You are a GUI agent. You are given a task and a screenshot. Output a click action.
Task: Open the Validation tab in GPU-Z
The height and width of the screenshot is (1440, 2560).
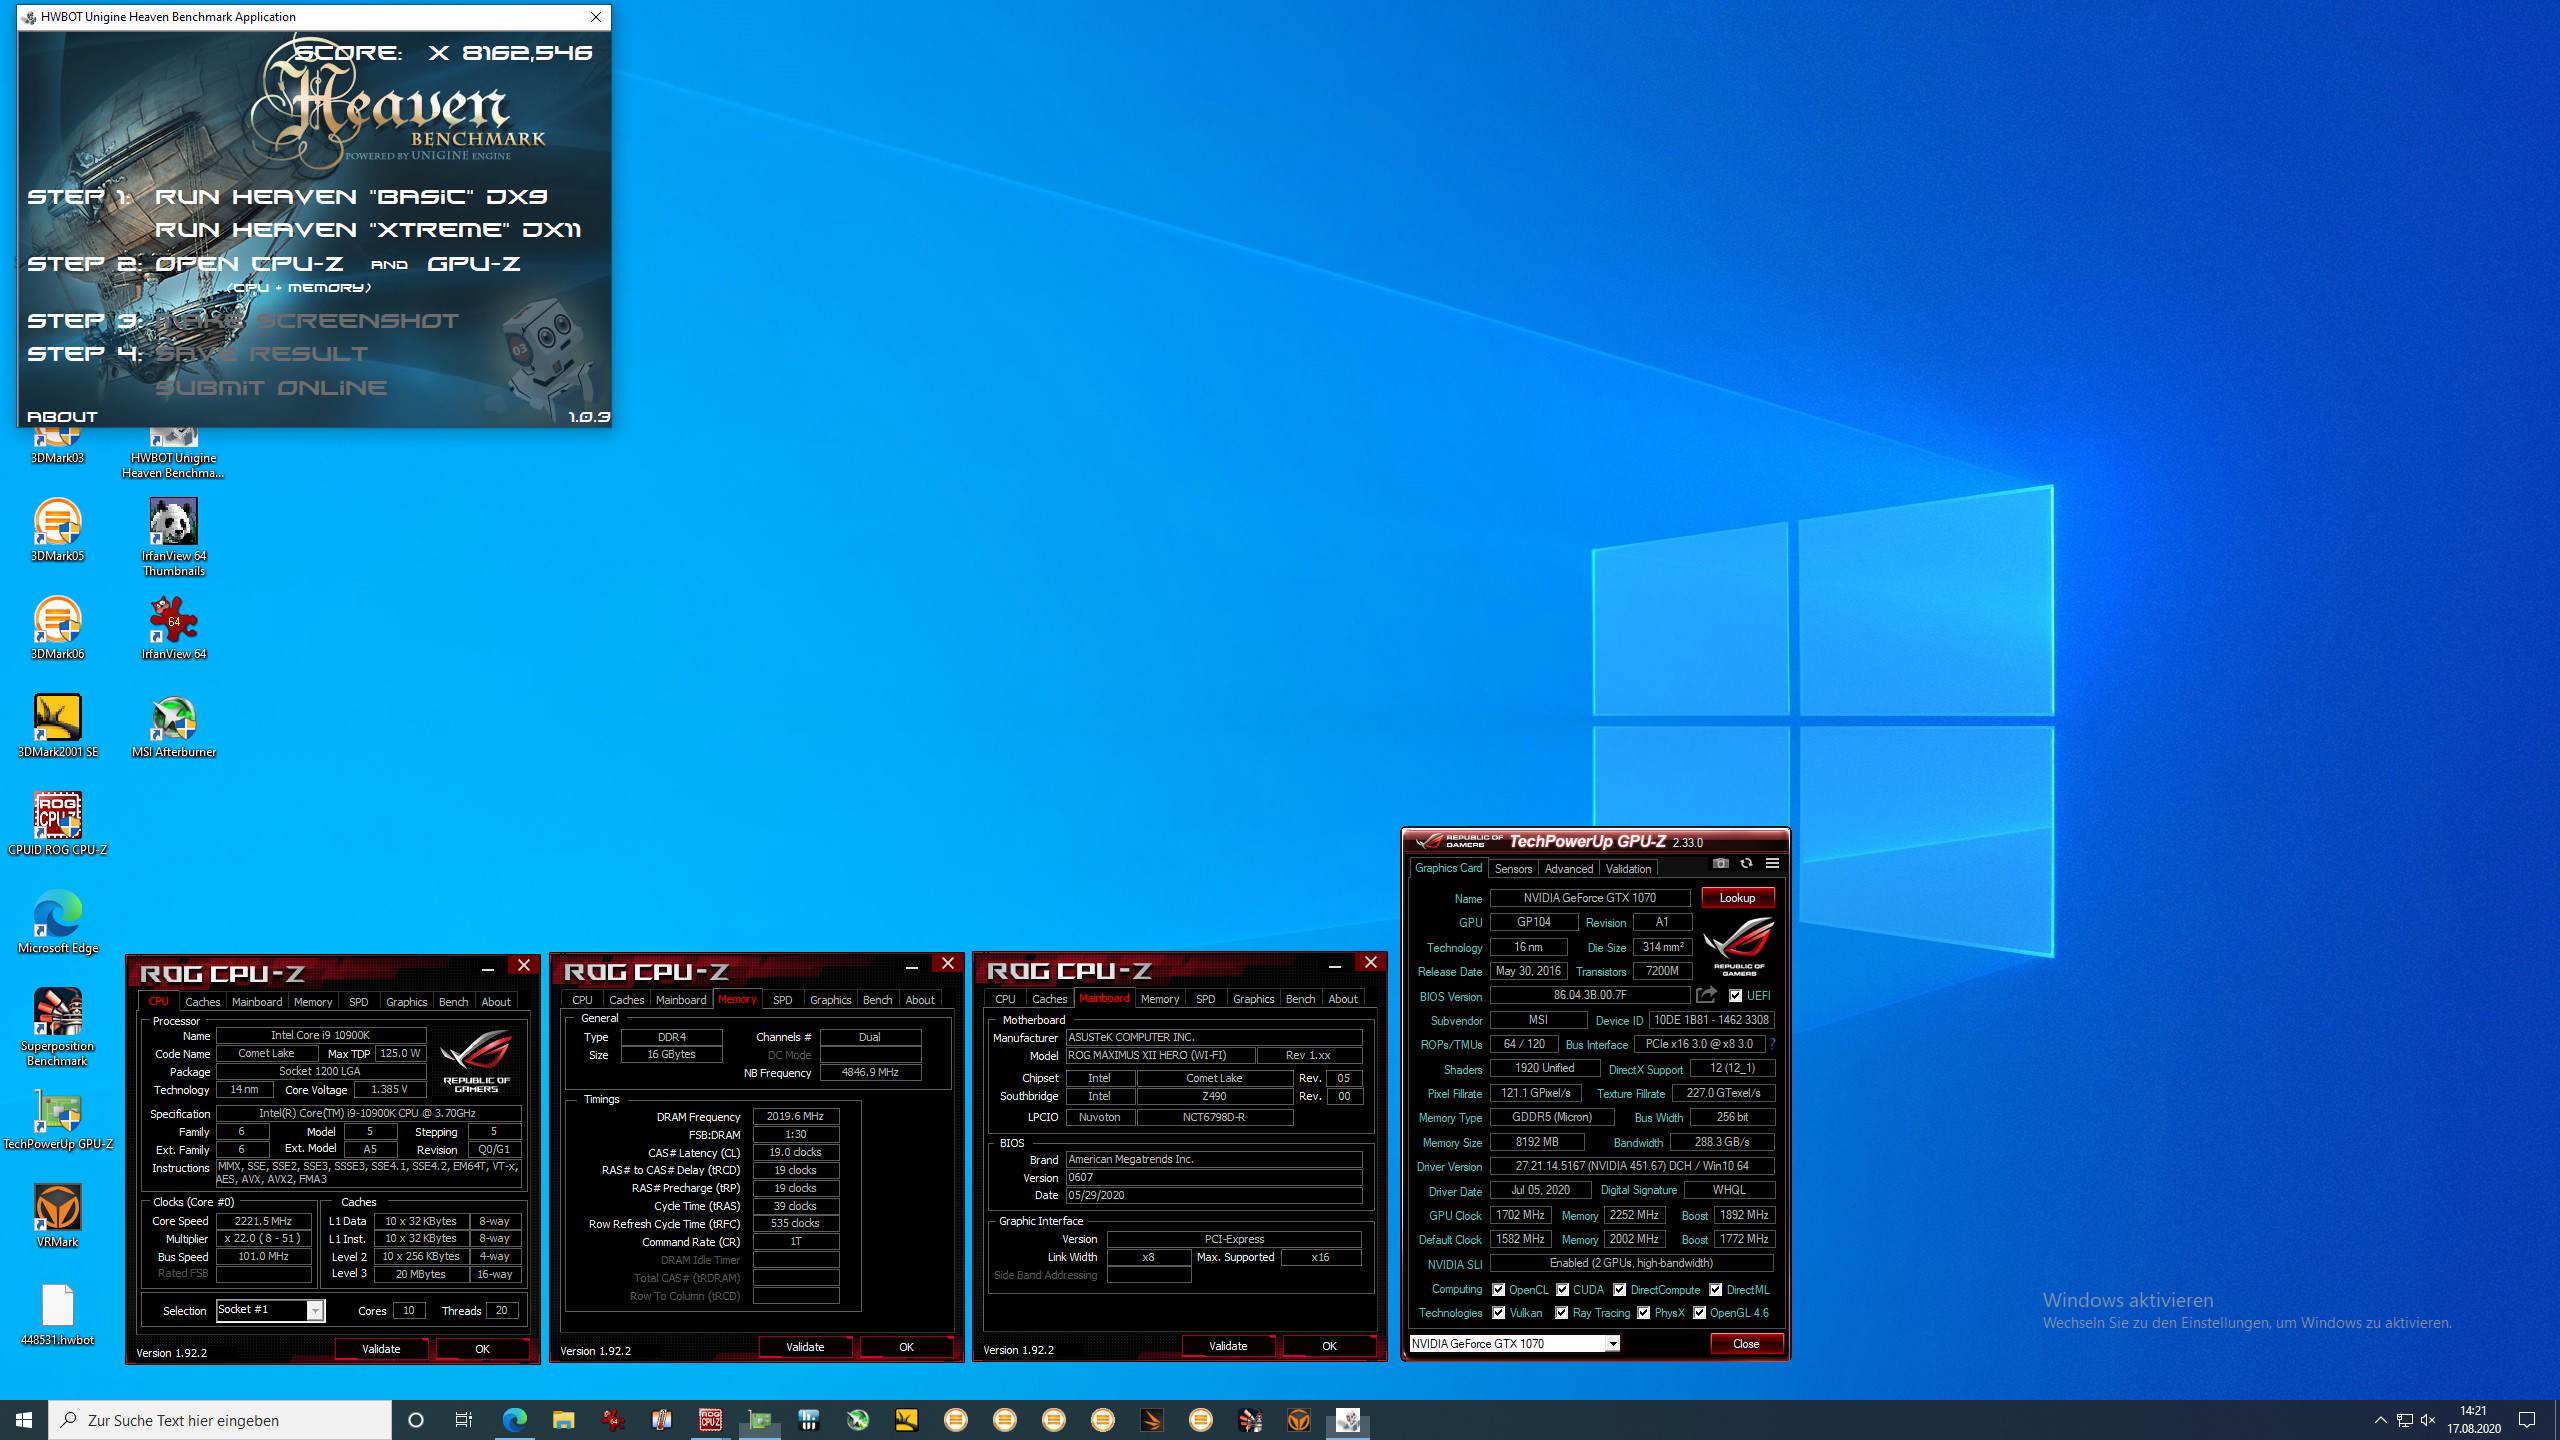[1628, 869]
